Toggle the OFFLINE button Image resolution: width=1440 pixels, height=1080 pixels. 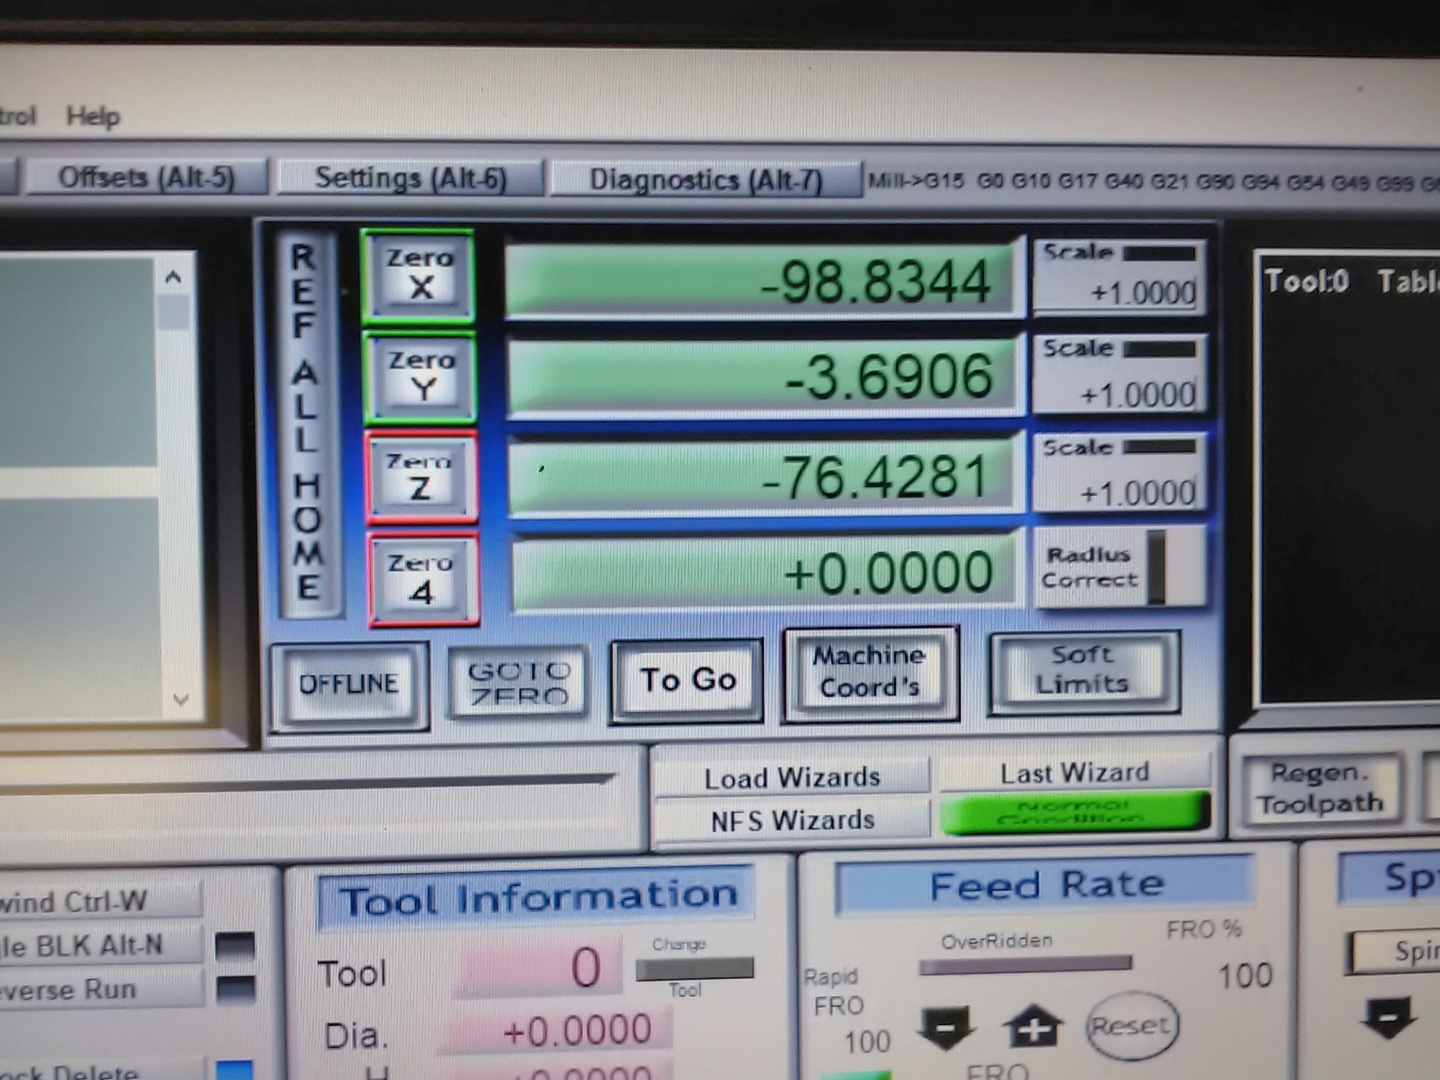(x=348, y=684)
